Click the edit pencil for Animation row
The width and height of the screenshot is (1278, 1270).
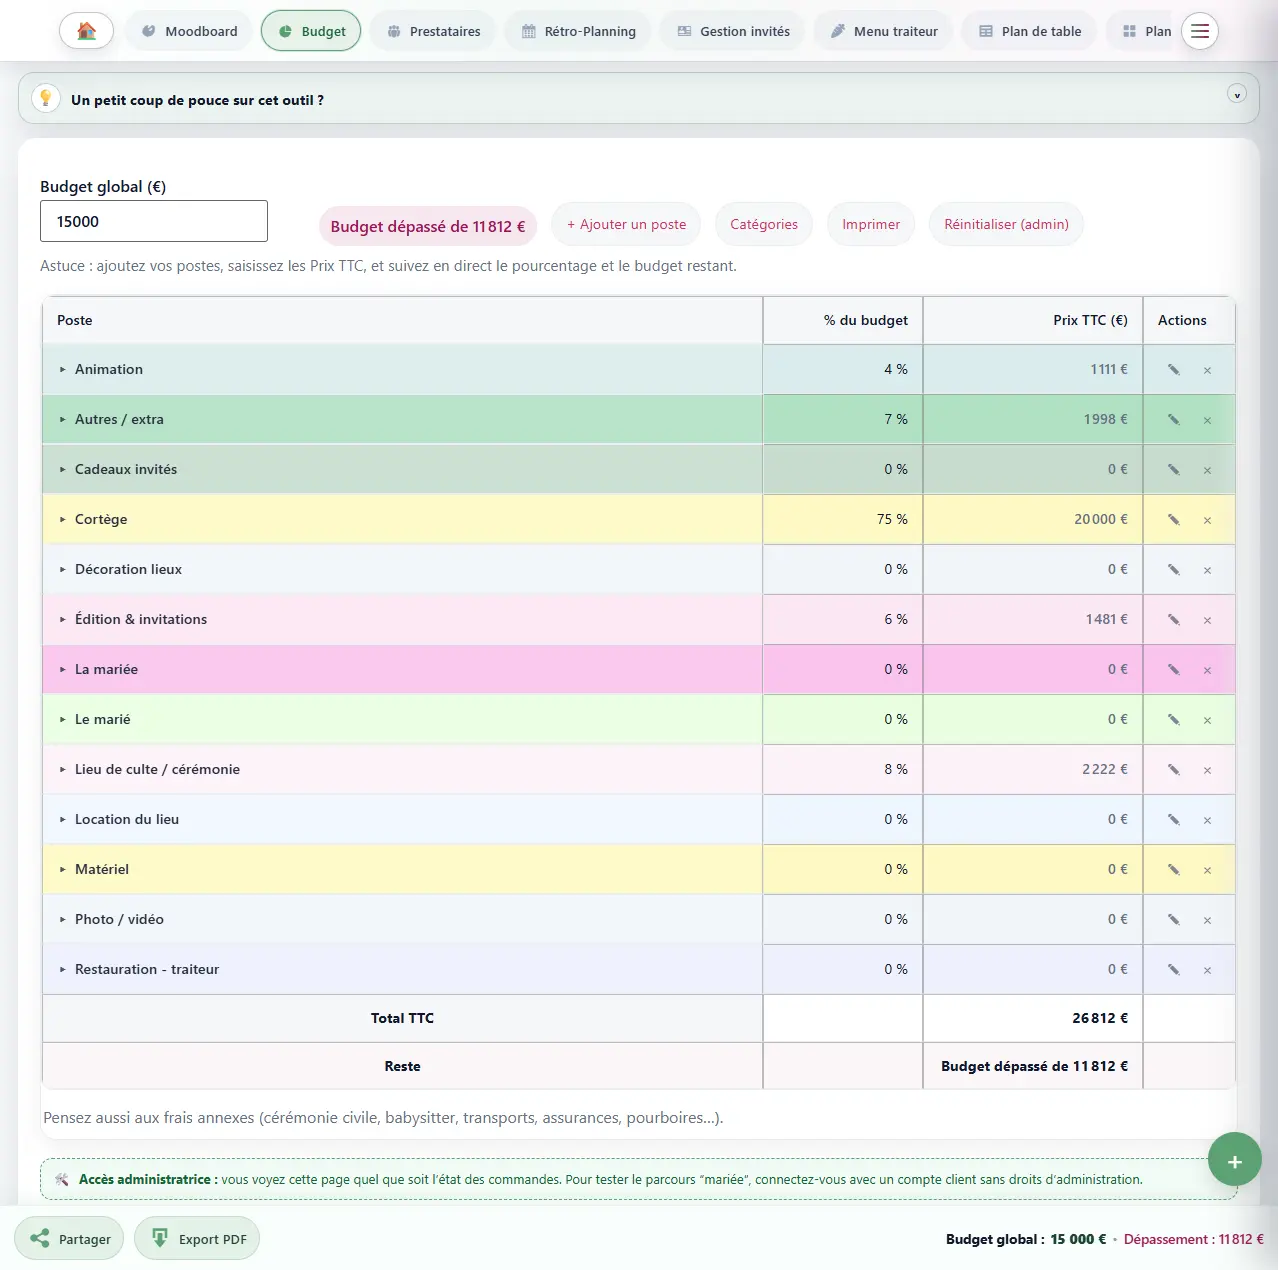pos(1173,370)
